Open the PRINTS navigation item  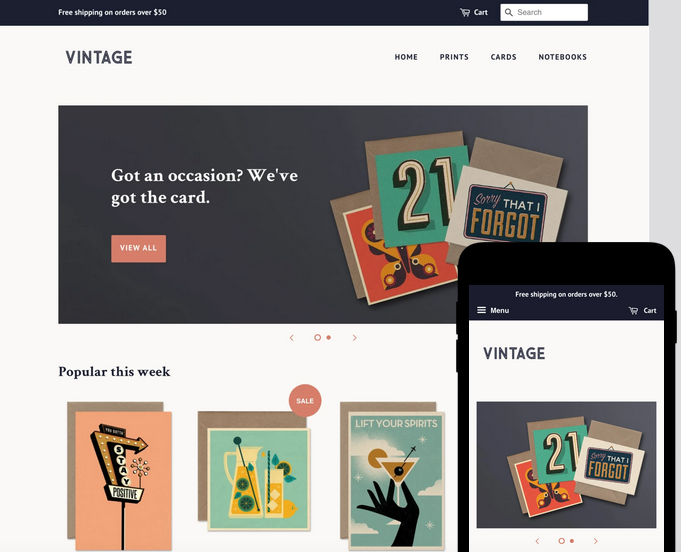point(454,57)
